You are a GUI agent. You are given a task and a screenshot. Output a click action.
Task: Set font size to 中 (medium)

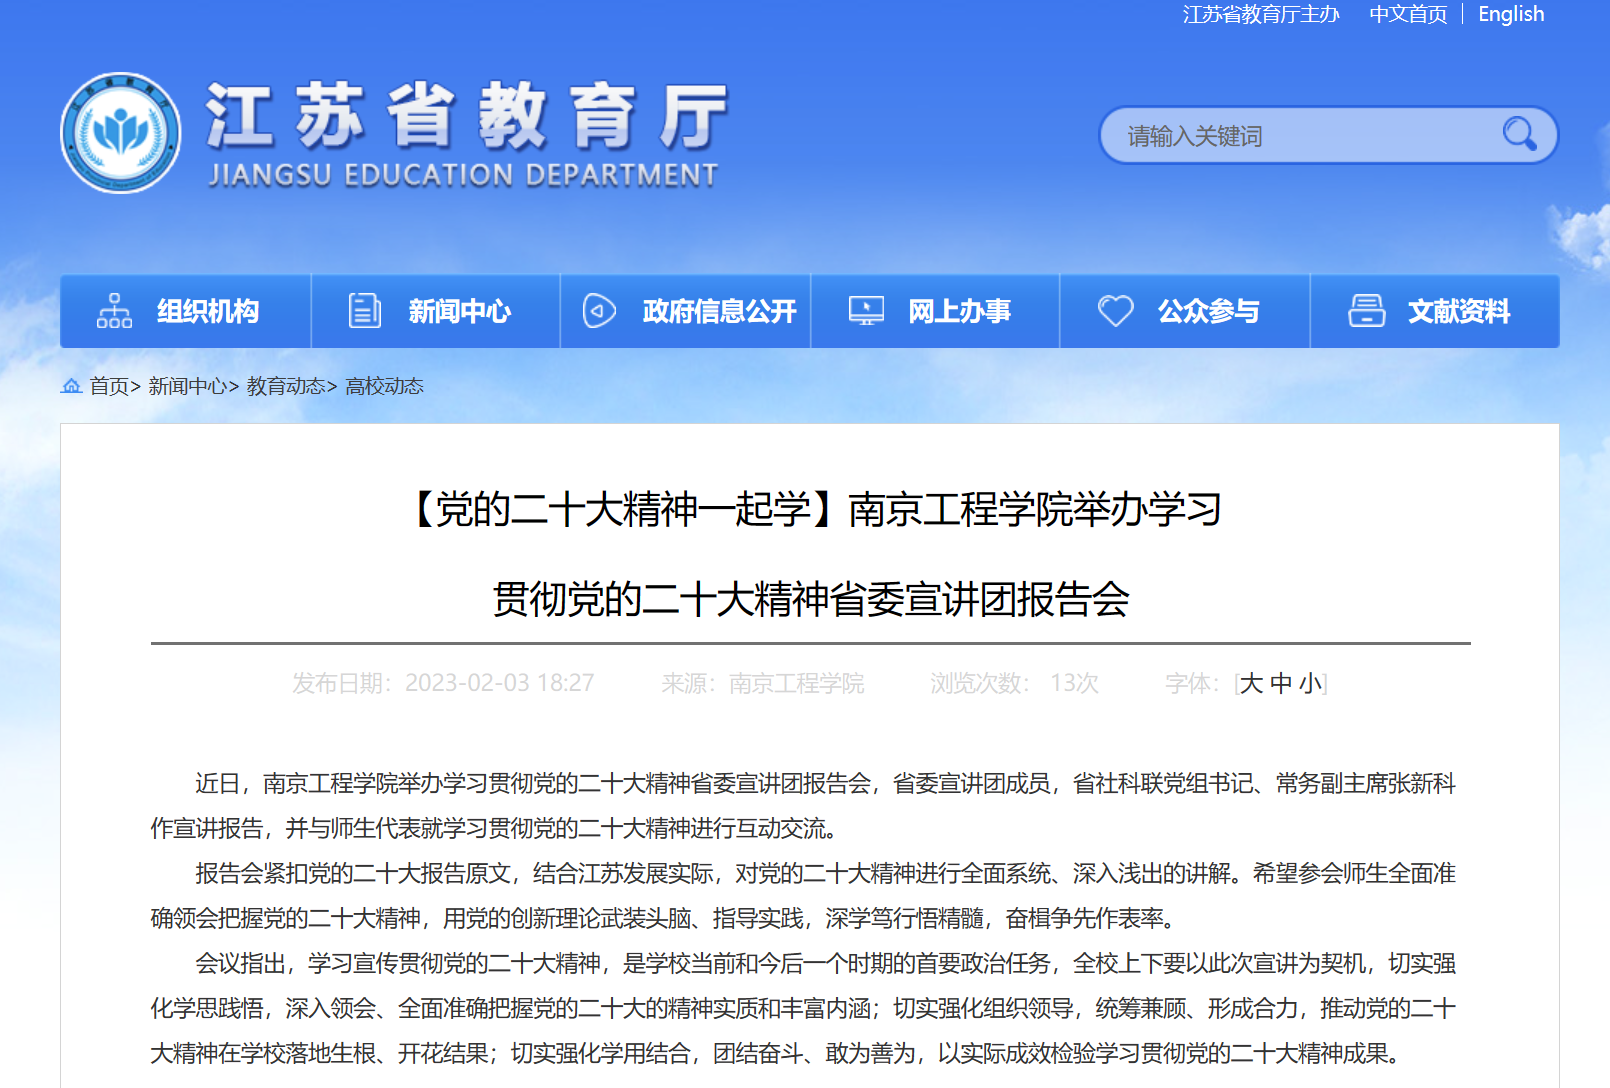[x=1281, y=683]
